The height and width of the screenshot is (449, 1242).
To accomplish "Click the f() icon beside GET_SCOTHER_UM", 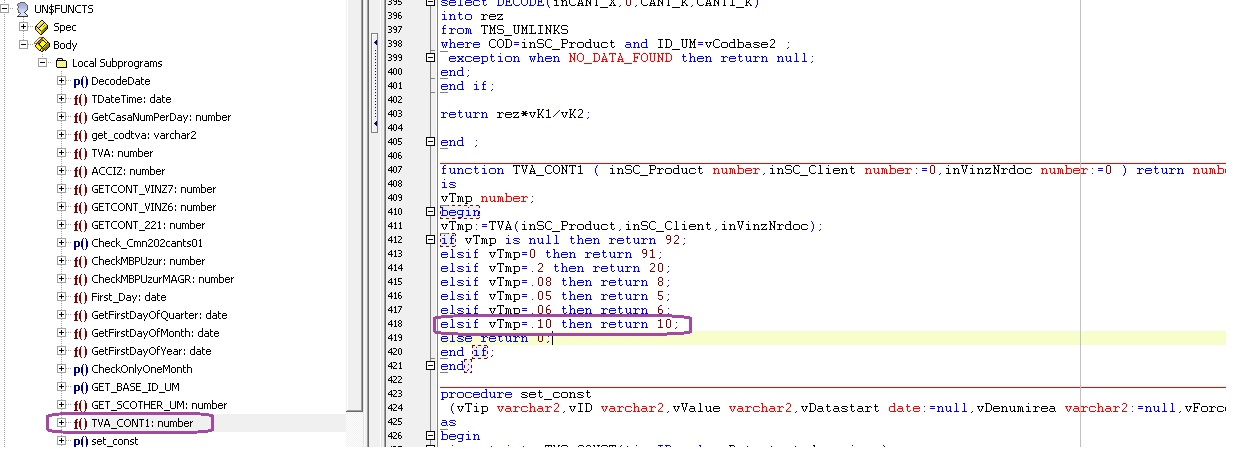I will coord(81,405).
